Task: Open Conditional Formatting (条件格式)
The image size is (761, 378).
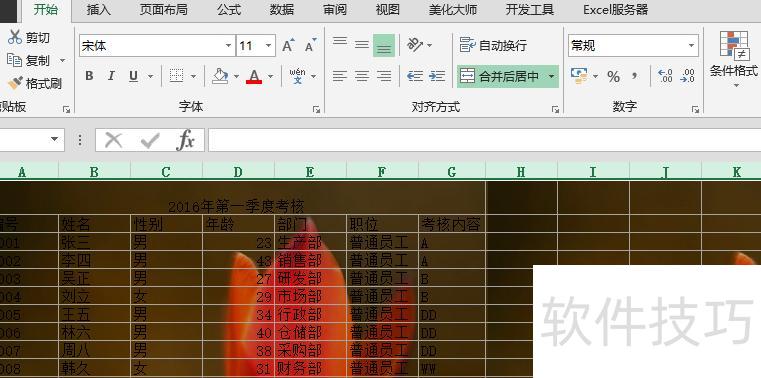Action: tap(733, 58)
